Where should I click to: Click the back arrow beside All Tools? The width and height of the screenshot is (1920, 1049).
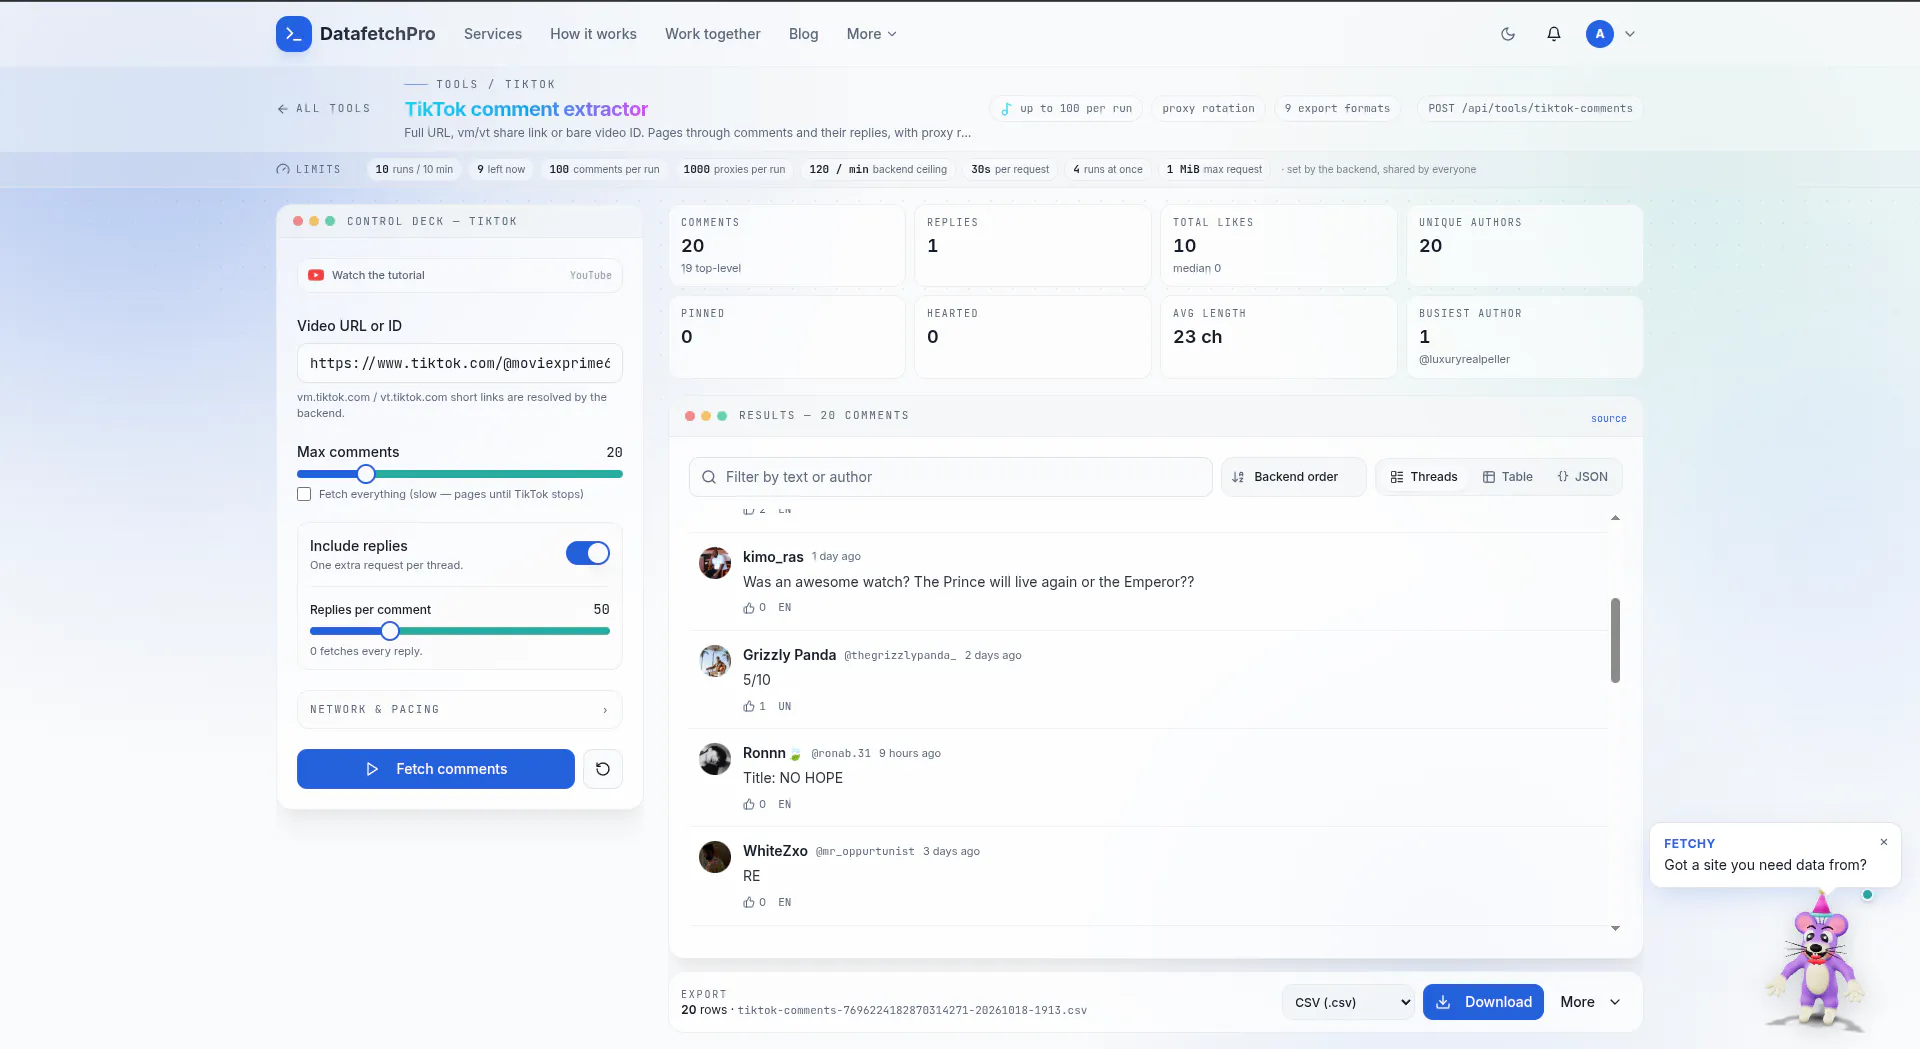(282, 109)
